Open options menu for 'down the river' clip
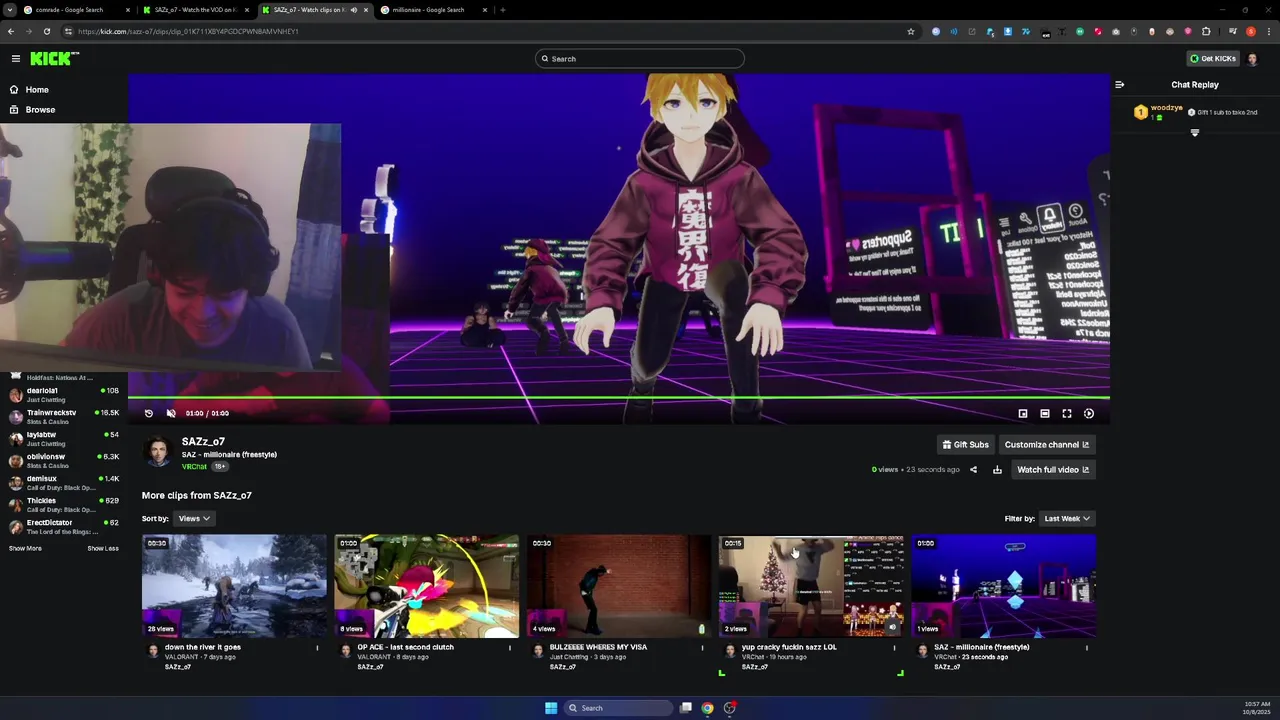1280x720 pixels. tap(317, 648)
